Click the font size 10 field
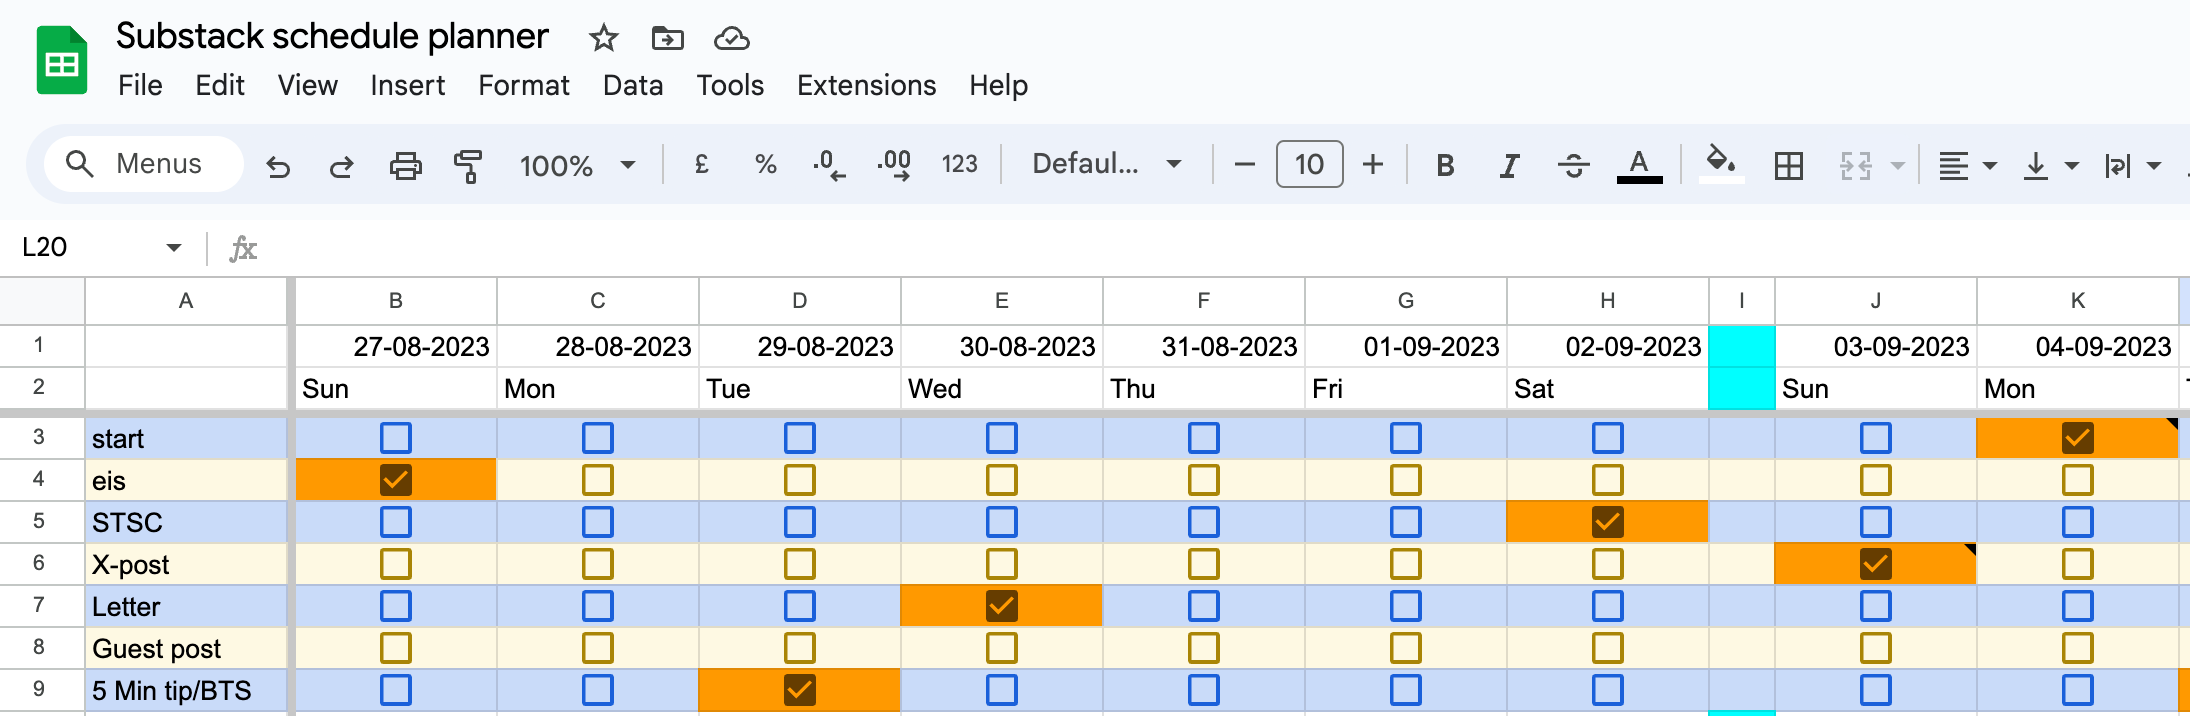 1309,164
